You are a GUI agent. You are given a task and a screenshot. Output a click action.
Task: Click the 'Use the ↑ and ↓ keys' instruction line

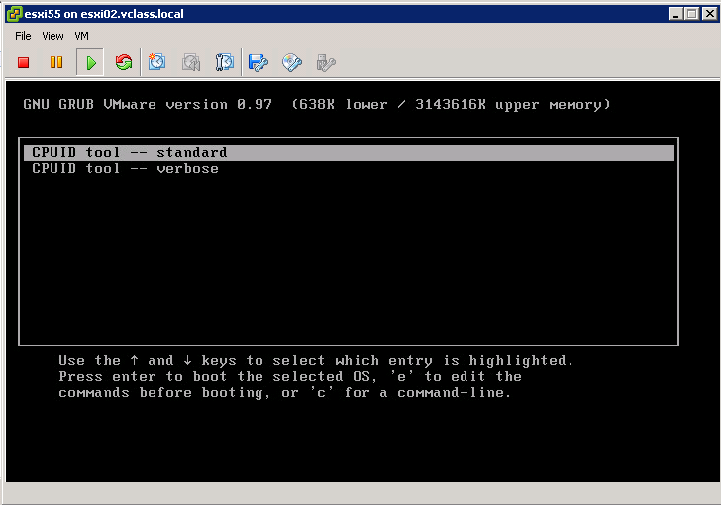tap(315, 360)
